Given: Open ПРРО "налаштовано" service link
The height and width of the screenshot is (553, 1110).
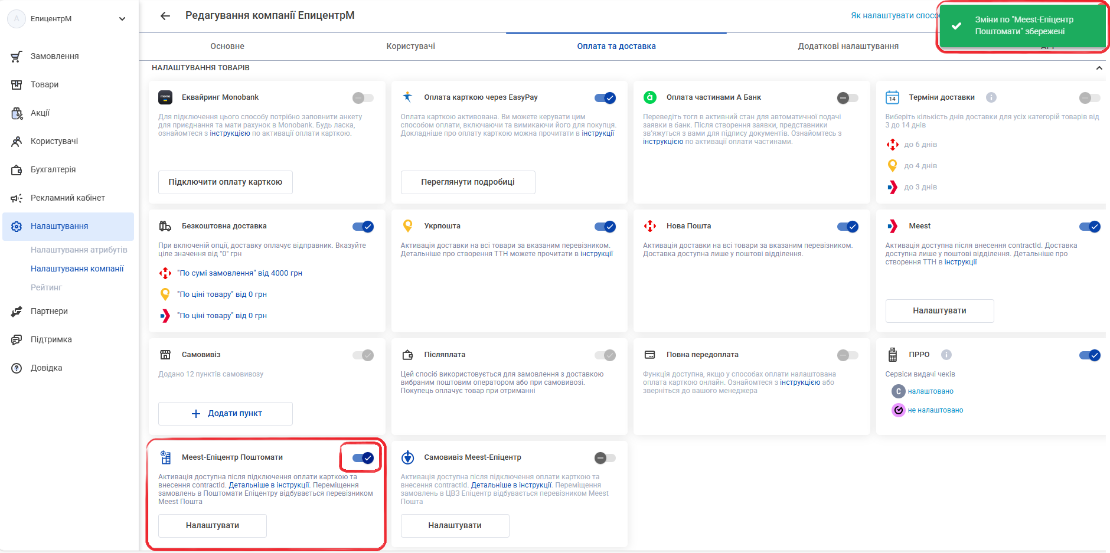Looking at the screenshot, I should (x=930, y=392).
